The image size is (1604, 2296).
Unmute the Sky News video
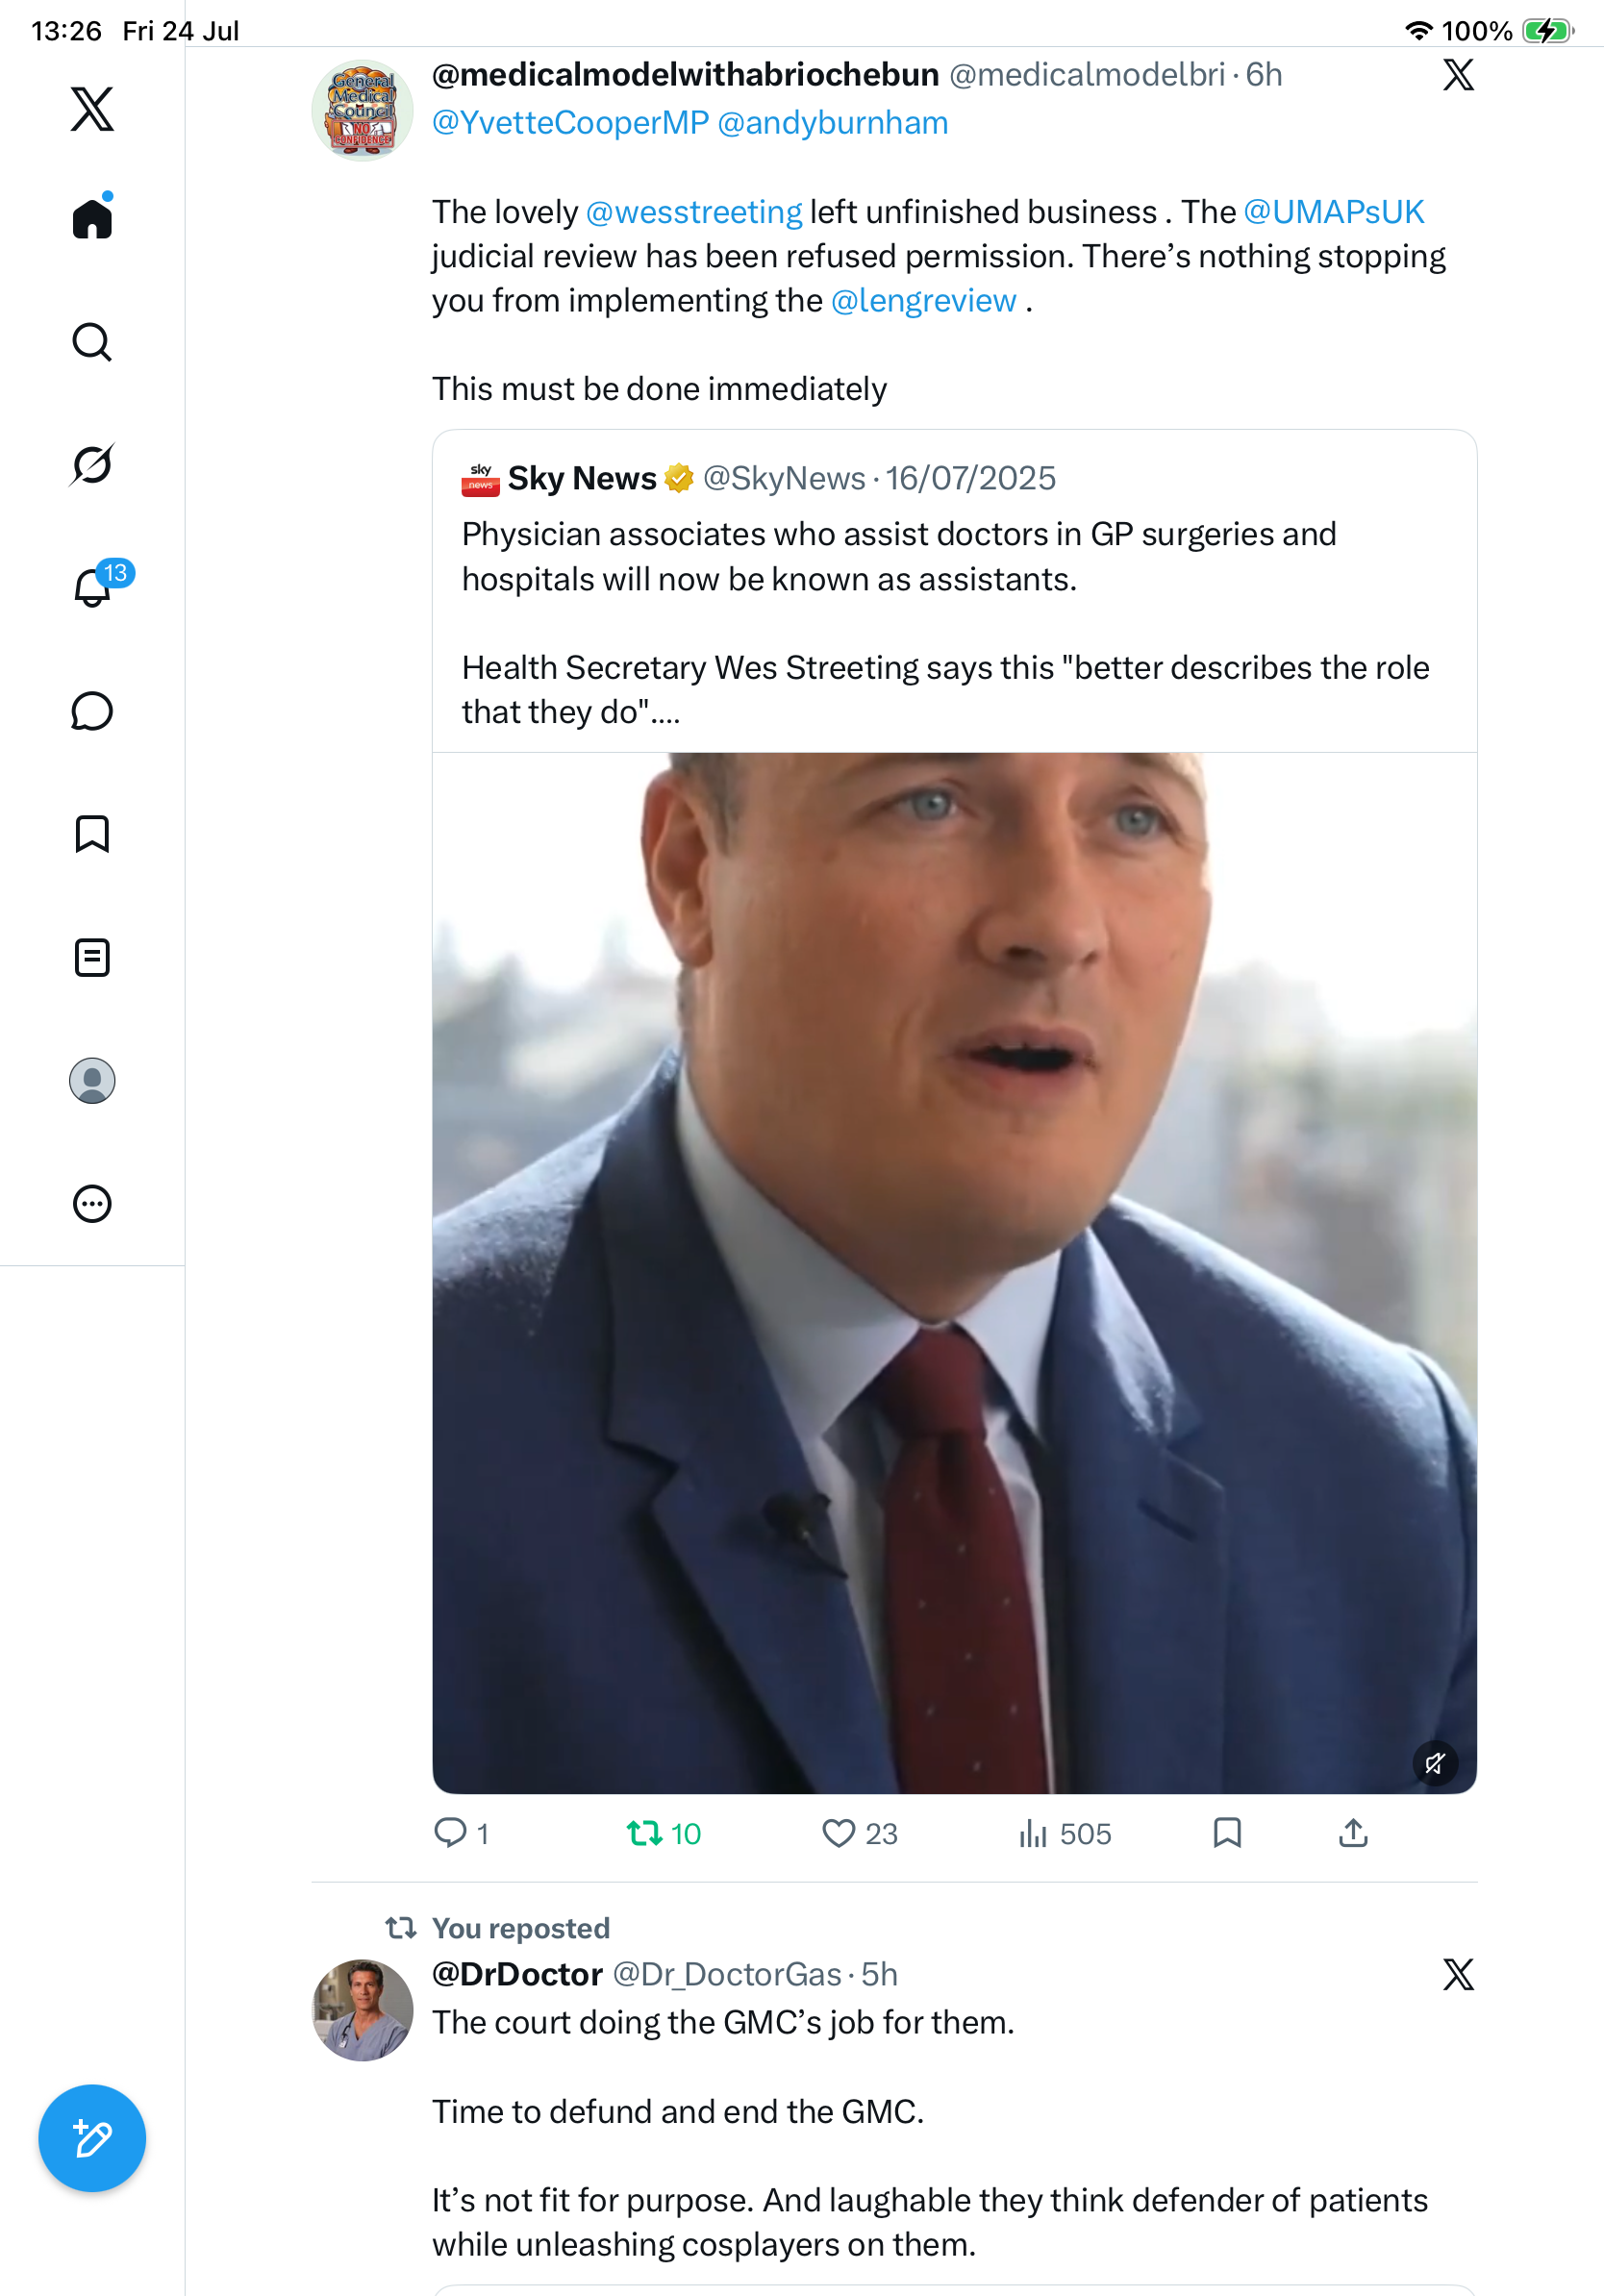1435,1763
